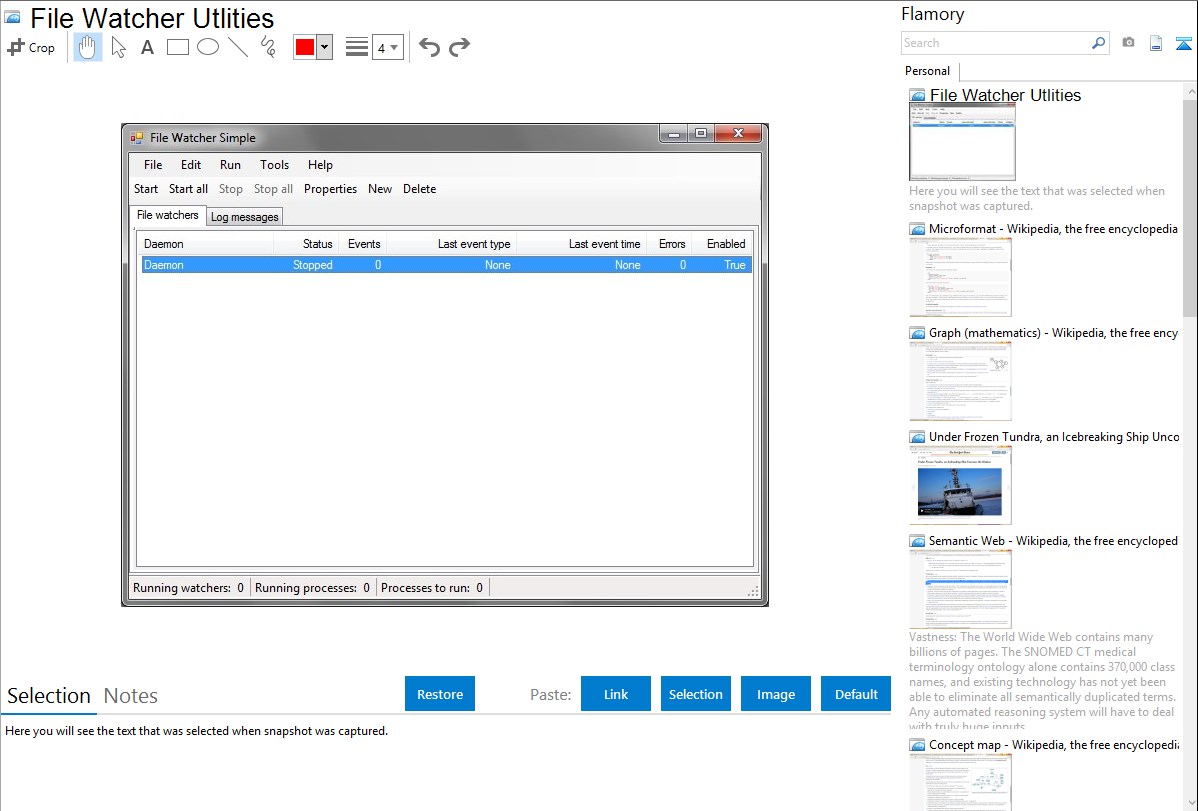The width and height of the screenshot is (1198, 811).
Task: Pick the rectangle shape tool
Action: click(x=177, y=47)
